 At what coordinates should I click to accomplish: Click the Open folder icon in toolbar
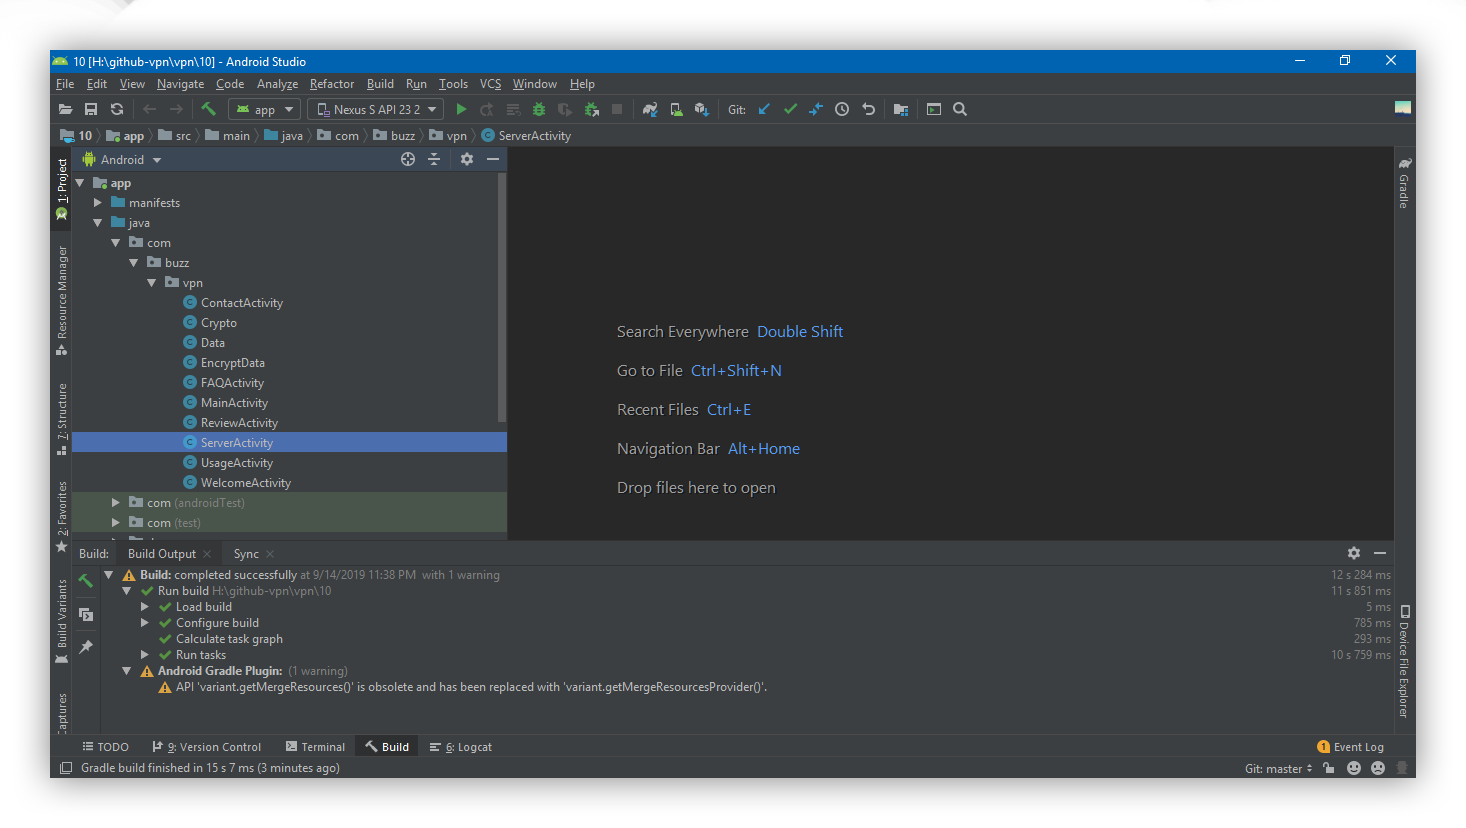point(65,109)
